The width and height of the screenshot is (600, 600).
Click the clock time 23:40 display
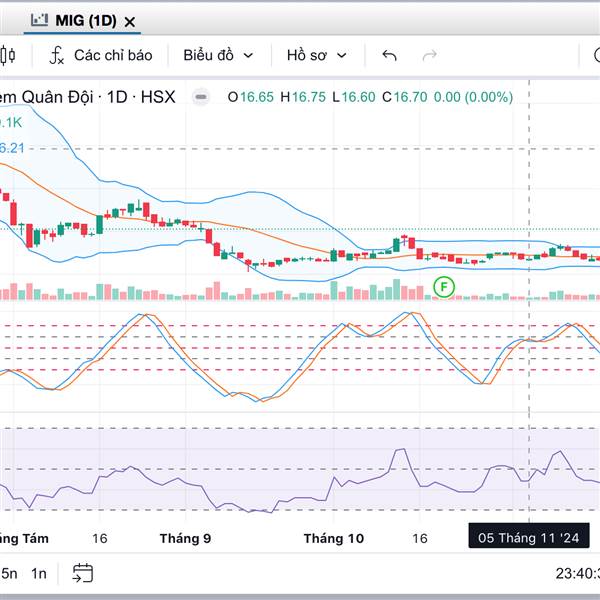(577, 573)
